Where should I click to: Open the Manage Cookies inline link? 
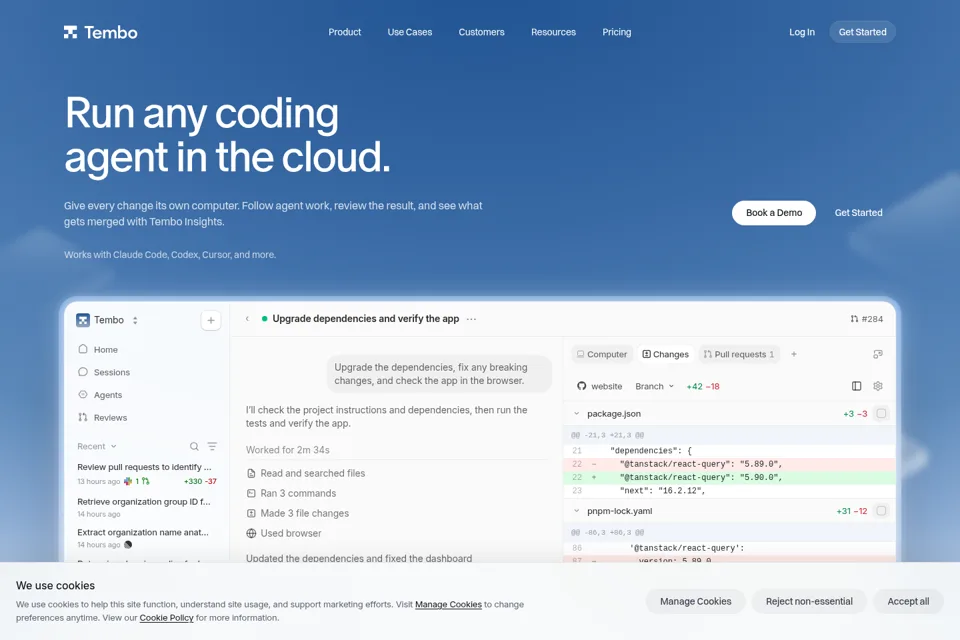(x=448, y=604)
